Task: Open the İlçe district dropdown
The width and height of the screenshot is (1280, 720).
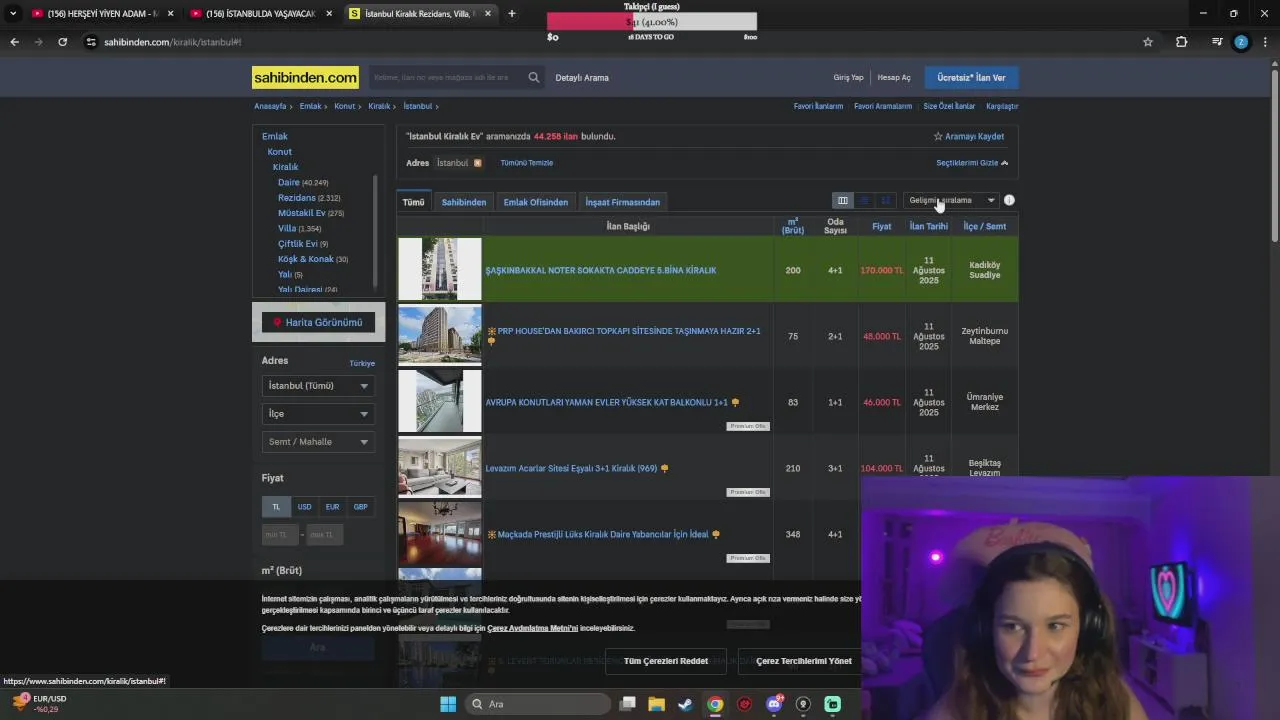Action: [318, 413]
